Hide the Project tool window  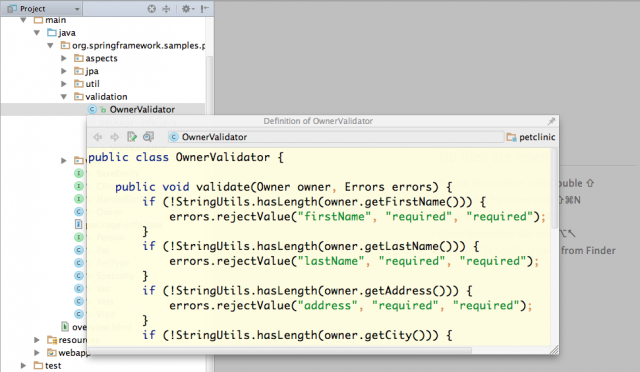tap(205, 9)
